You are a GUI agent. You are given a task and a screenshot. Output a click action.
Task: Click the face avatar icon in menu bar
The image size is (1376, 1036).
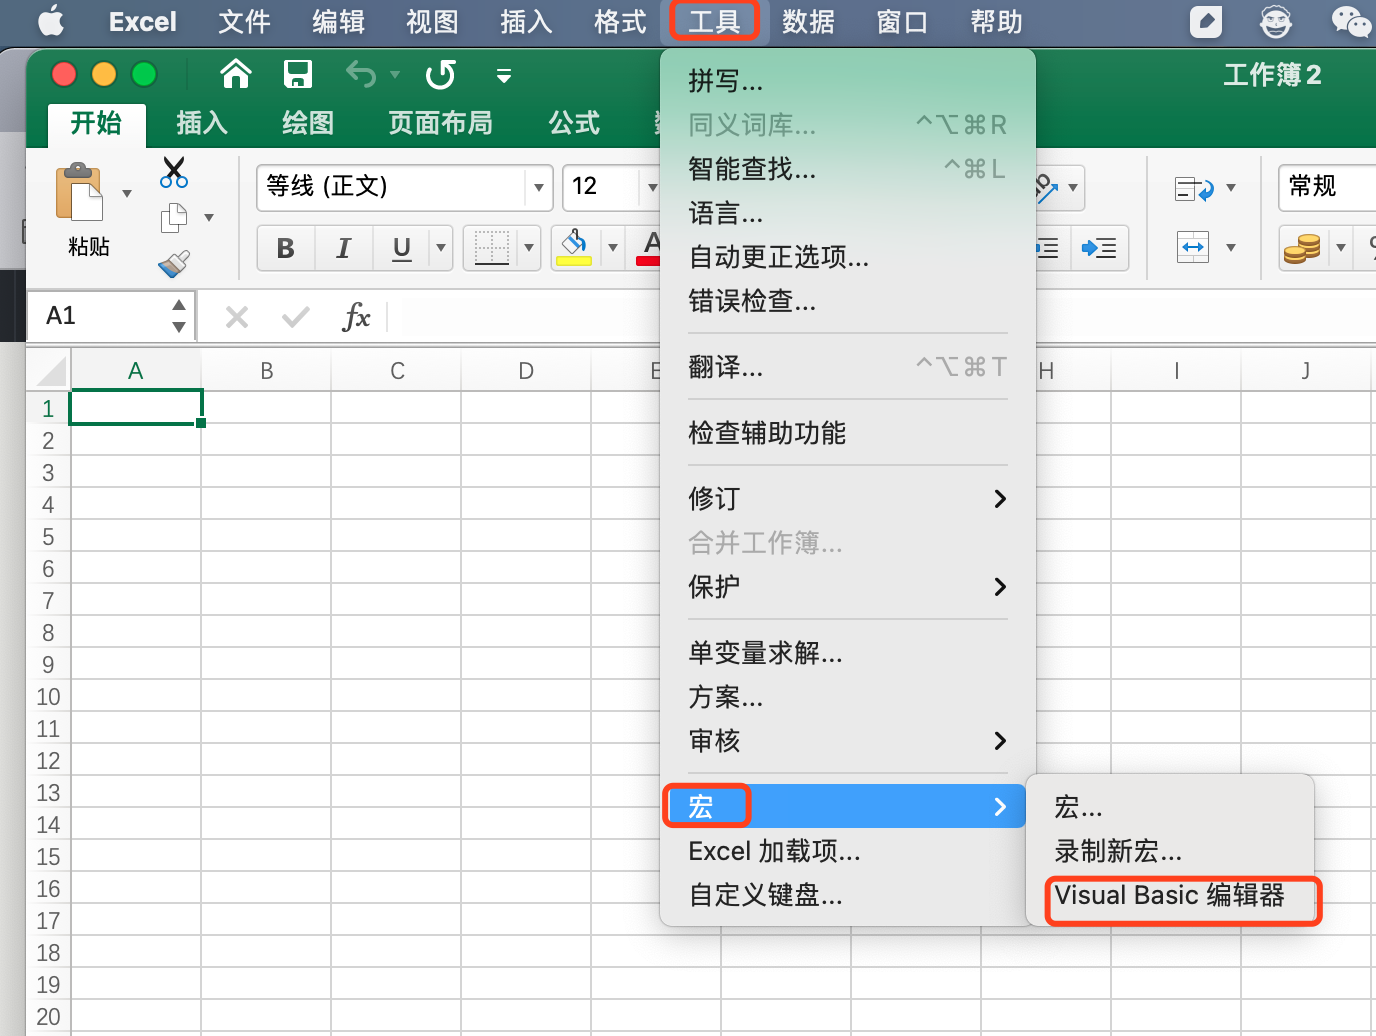click(x=1275, y=21)
